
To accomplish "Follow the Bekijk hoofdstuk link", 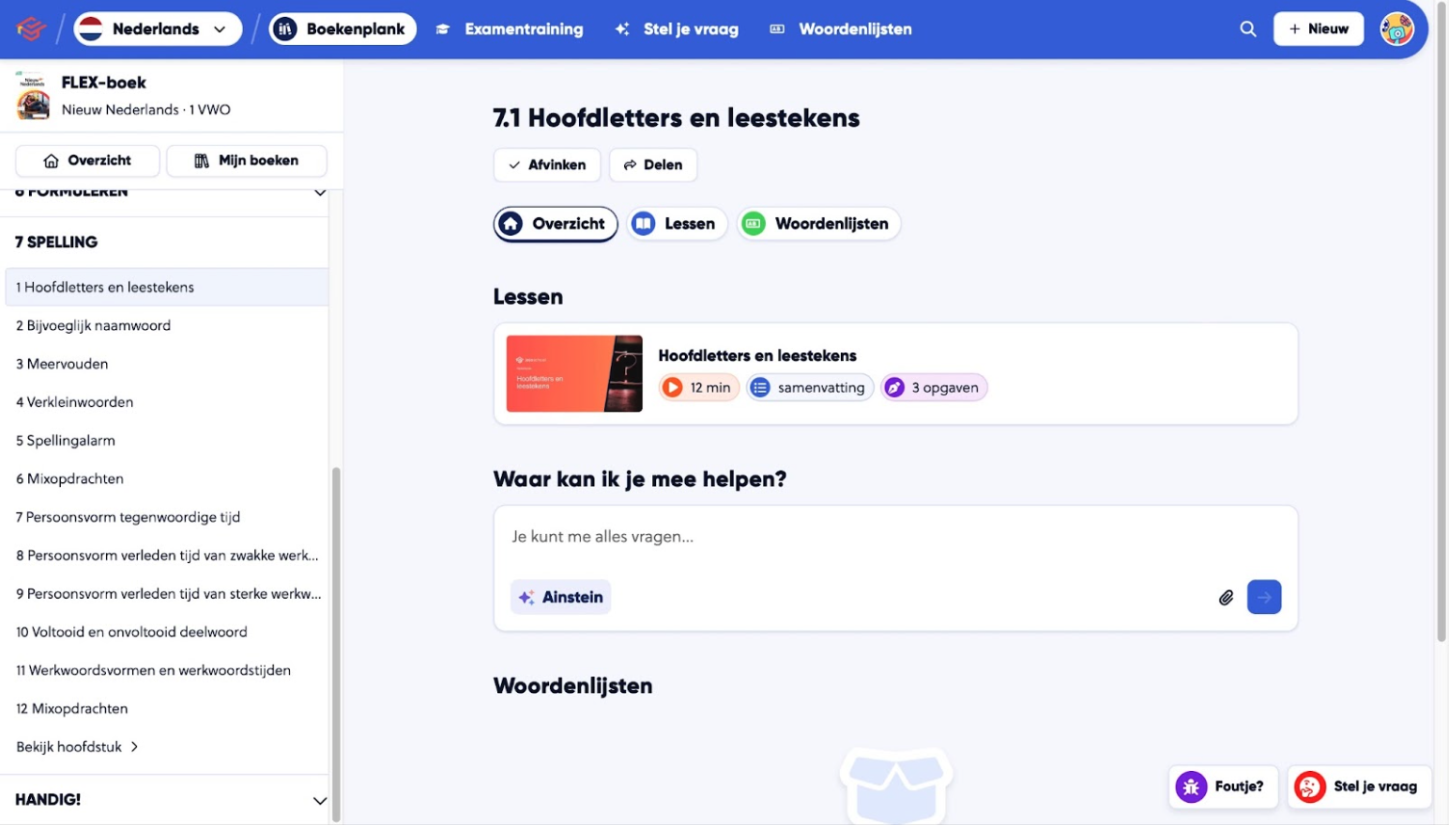I will click(77, 746).
